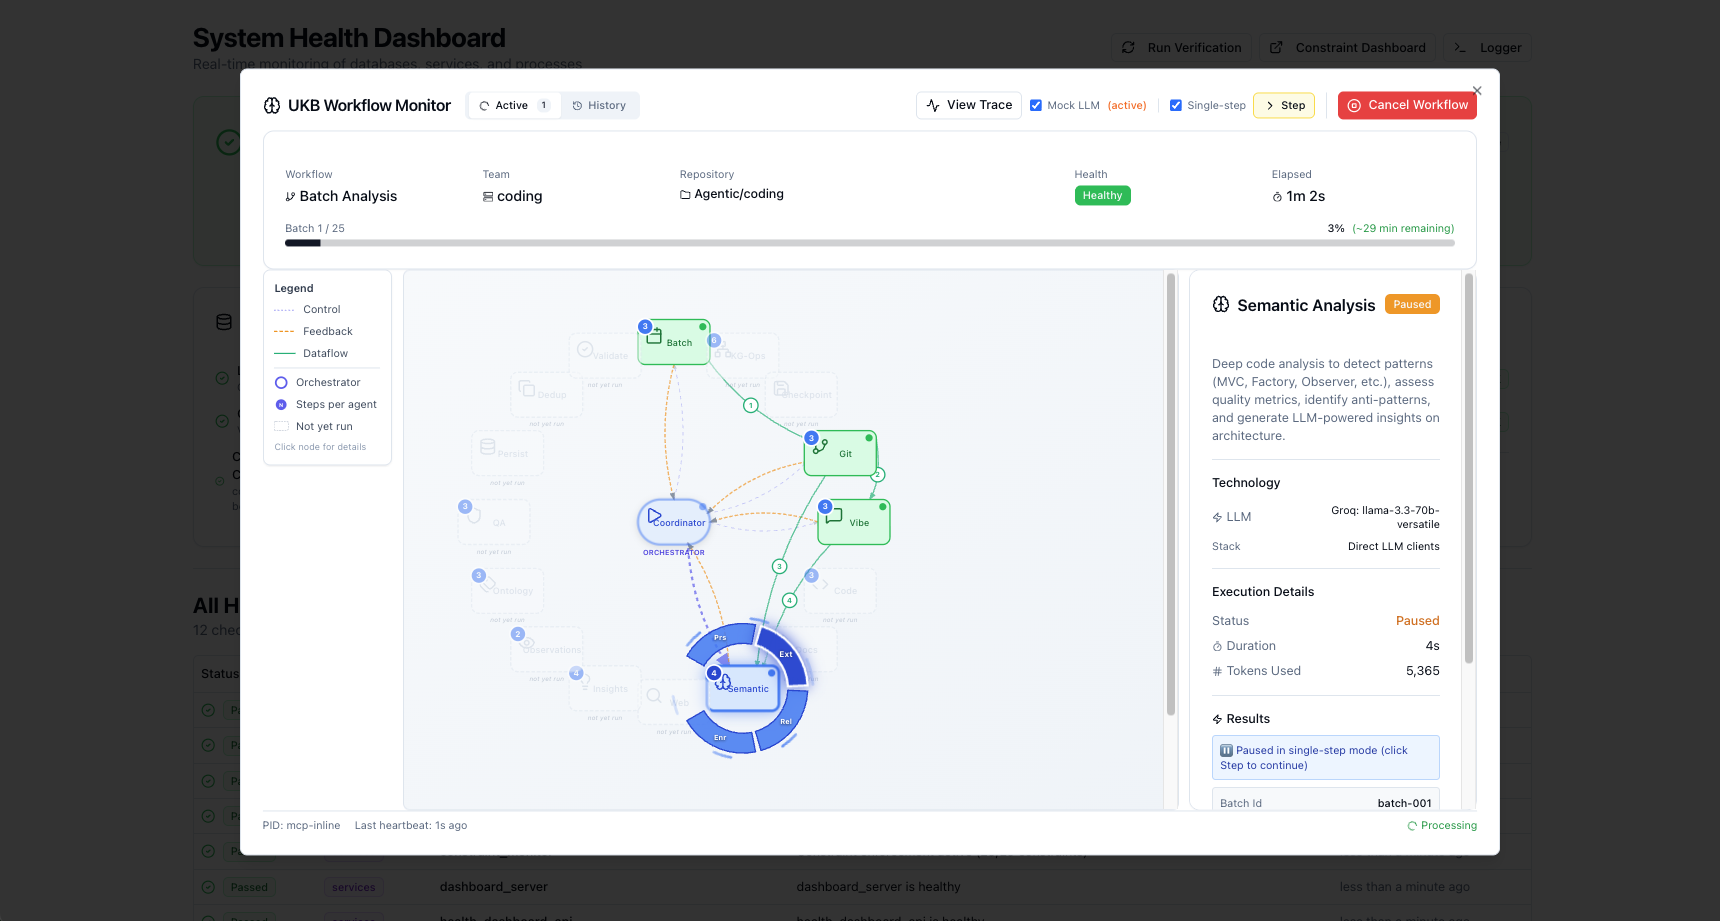Image resolution: width=1720 pixels, height=921 pixels.
Task: Select the Semantic analysis node
Action: pos(743,688)
